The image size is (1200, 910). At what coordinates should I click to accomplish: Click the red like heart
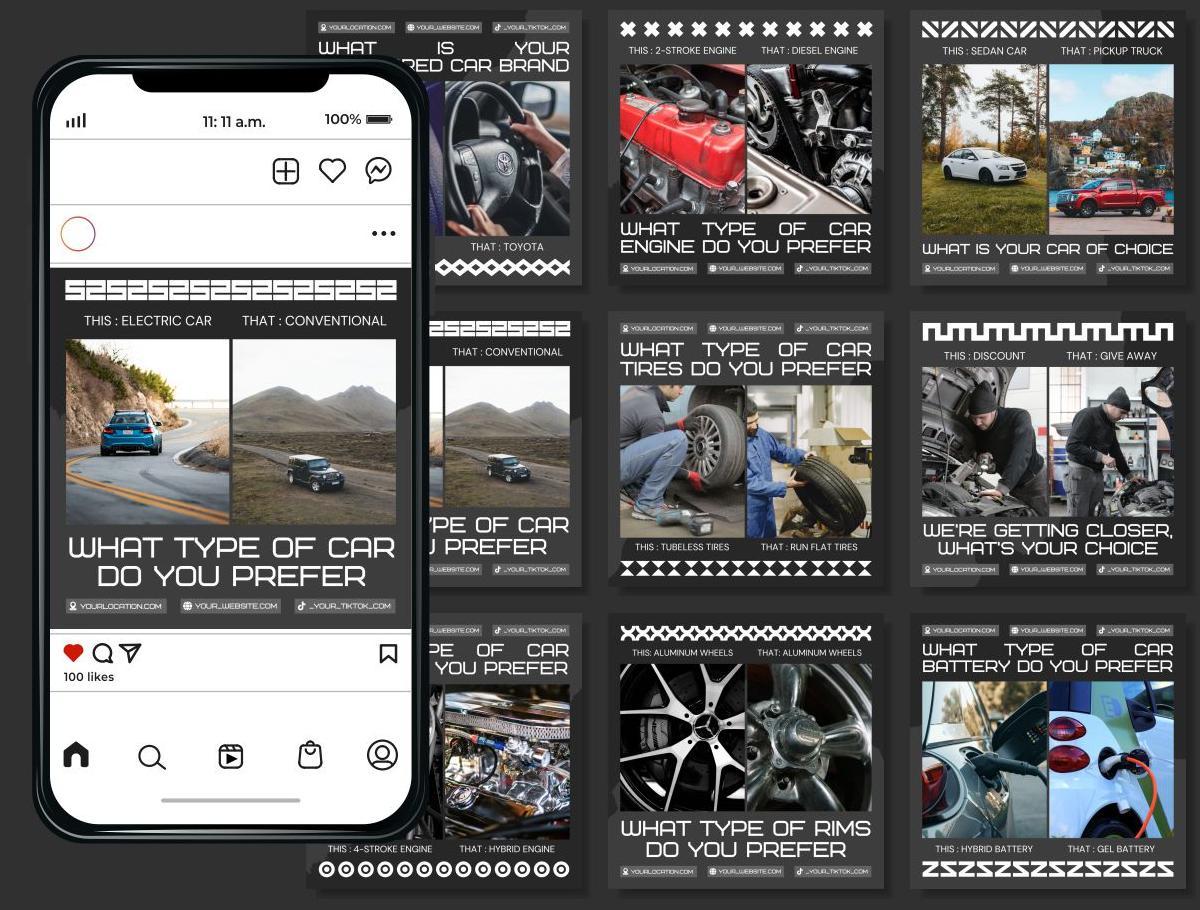pyautogui.click(x=73, y=653)
